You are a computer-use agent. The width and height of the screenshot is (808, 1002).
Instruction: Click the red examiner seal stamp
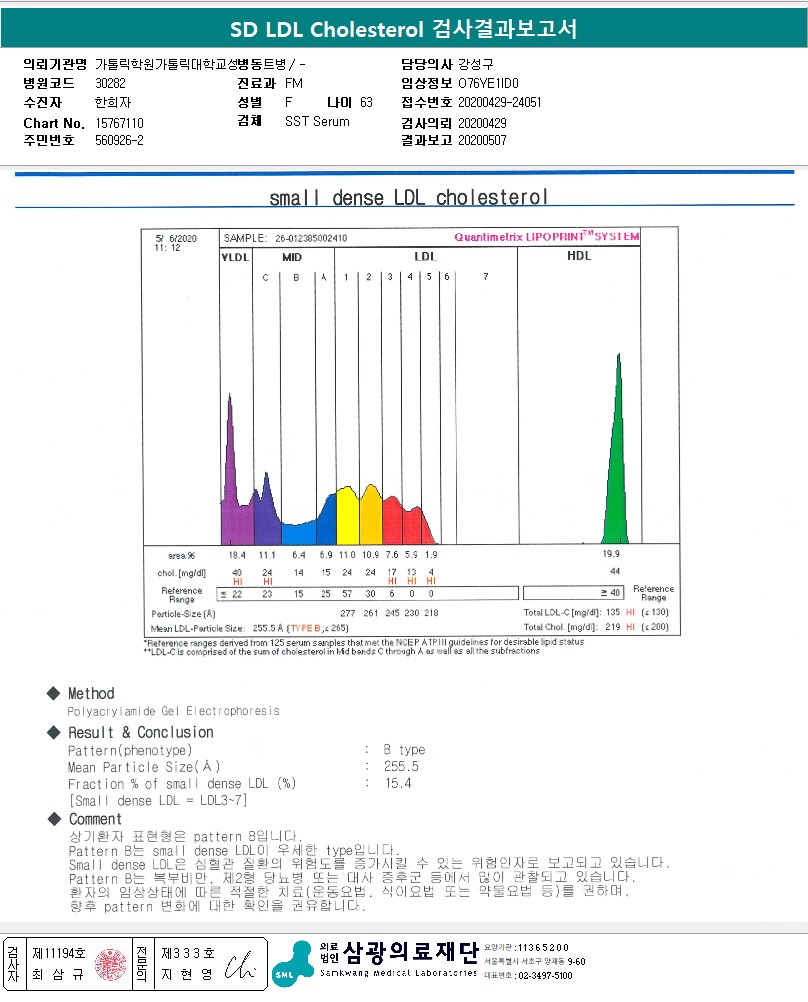click(111, 964)
